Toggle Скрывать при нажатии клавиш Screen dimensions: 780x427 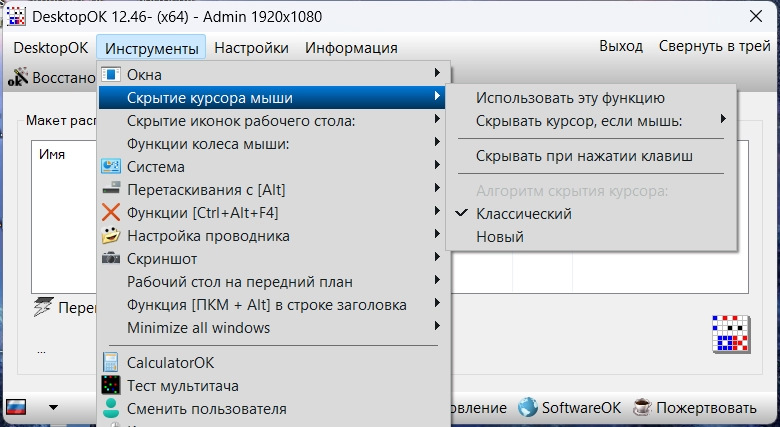point(584,156)
